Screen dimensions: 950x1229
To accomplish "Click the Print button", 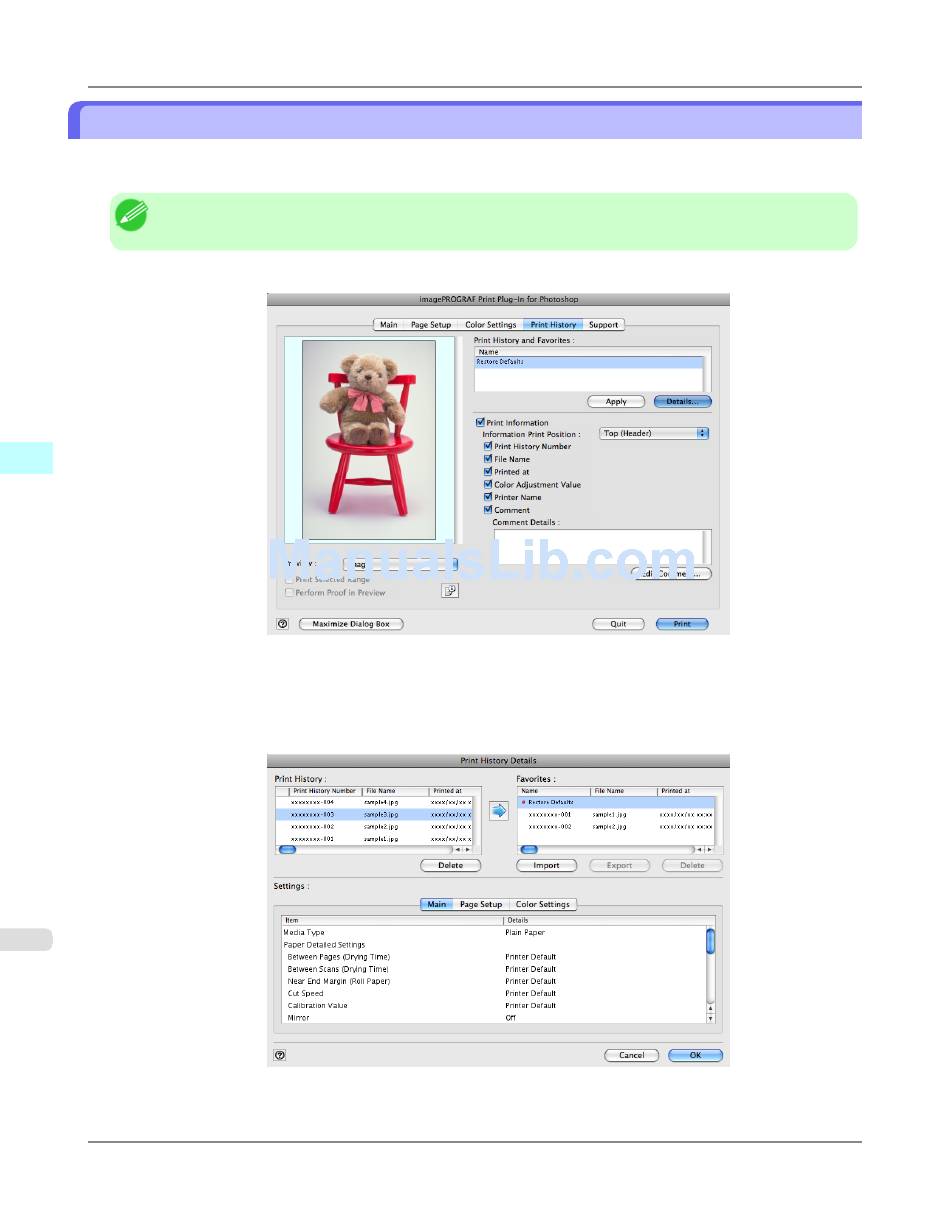I will [682, 623].
